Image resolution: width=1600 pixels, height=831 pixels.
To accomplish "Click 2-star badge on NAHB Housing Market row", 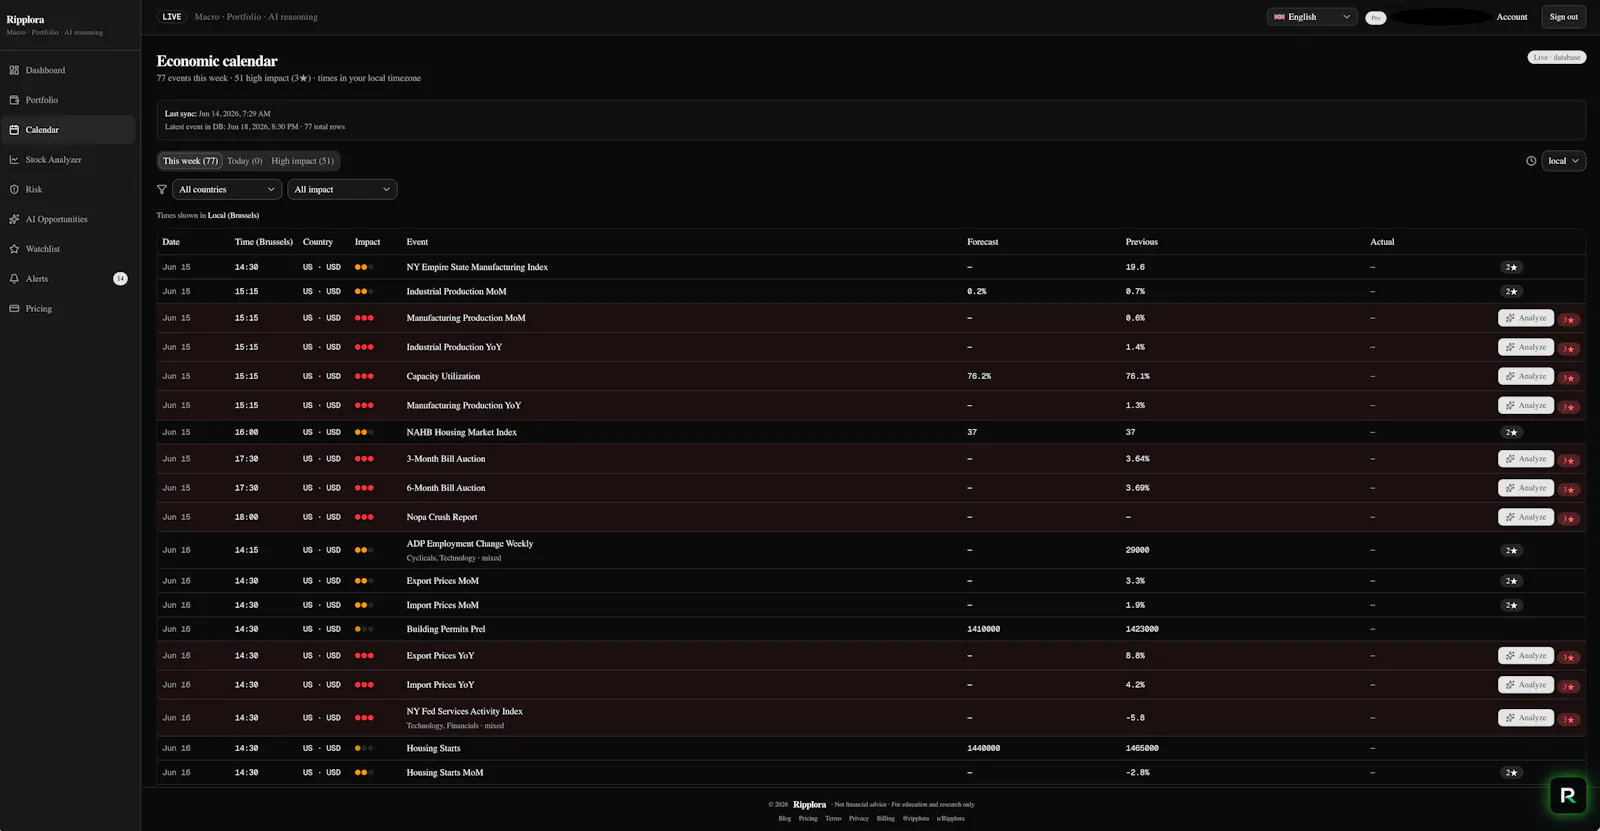I will pos(1512,432).
